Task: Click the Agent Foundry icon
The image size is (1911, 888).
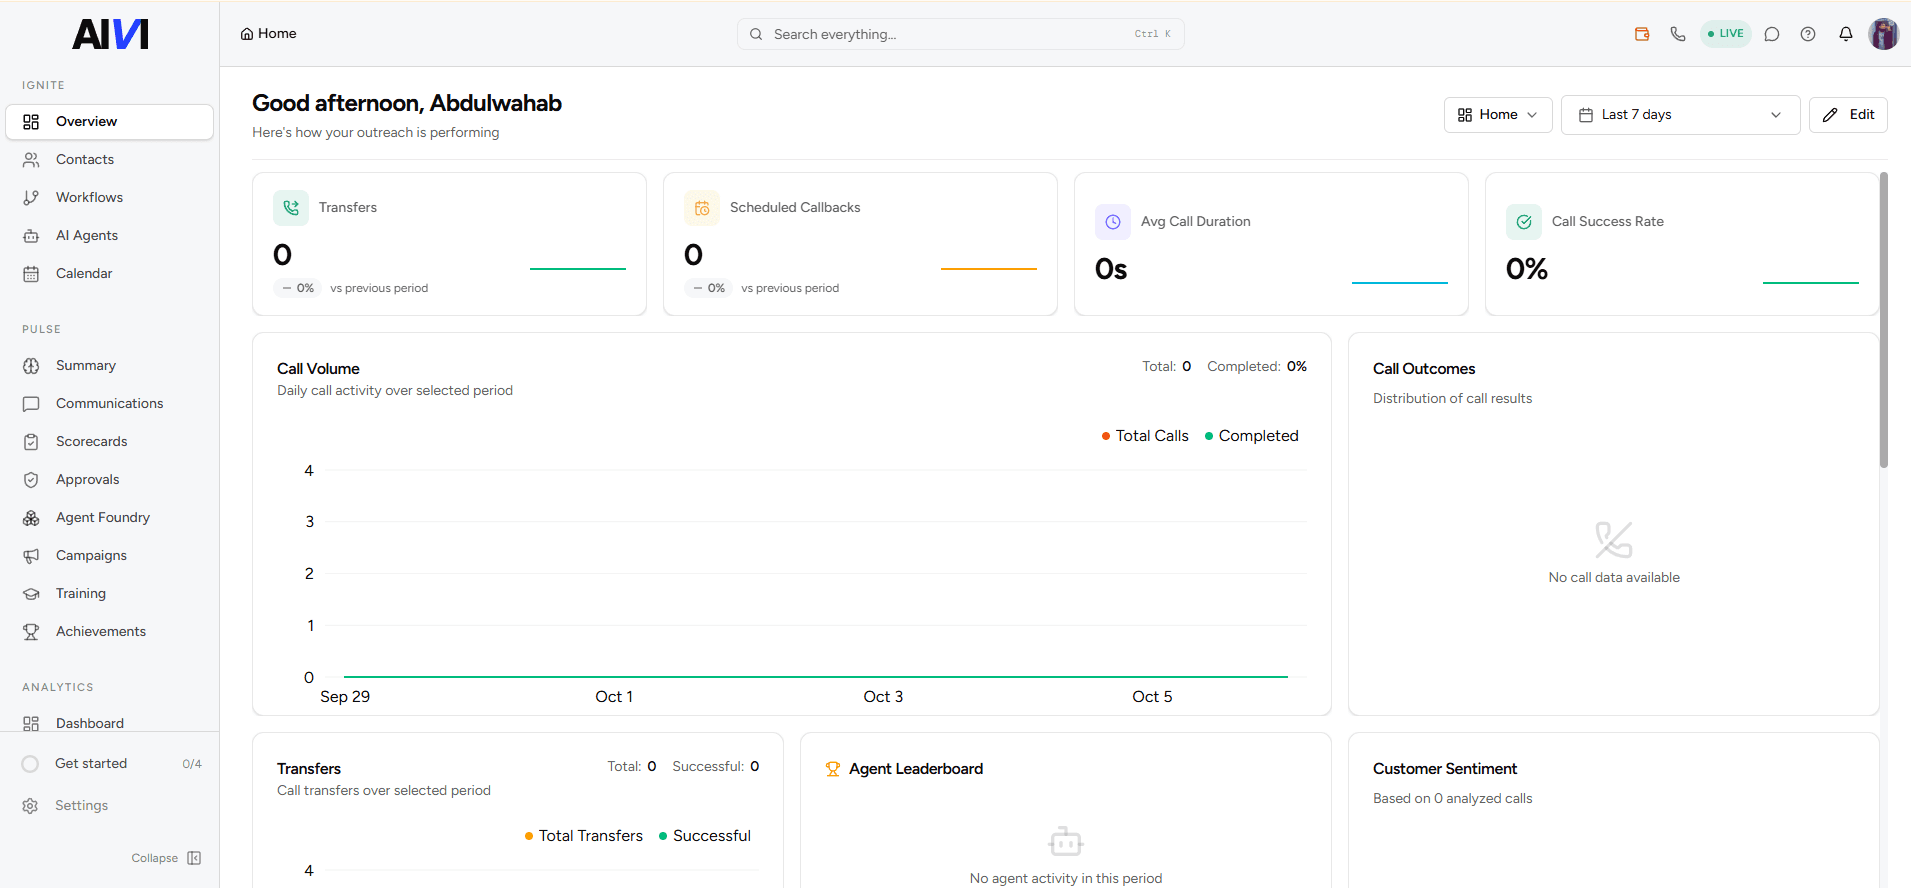Action: pyautogui.click(x=31, y=518)
